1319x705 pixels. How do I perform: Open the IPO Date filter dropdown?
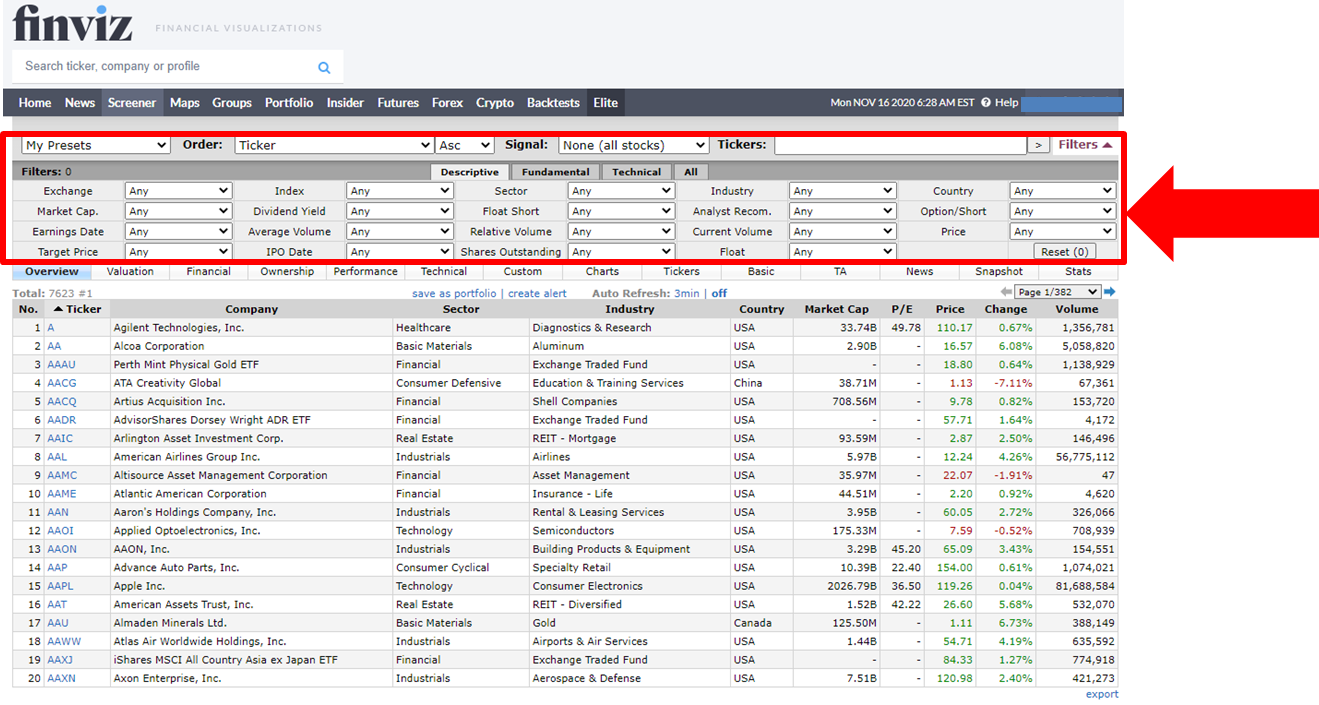[x=400, y=252]
